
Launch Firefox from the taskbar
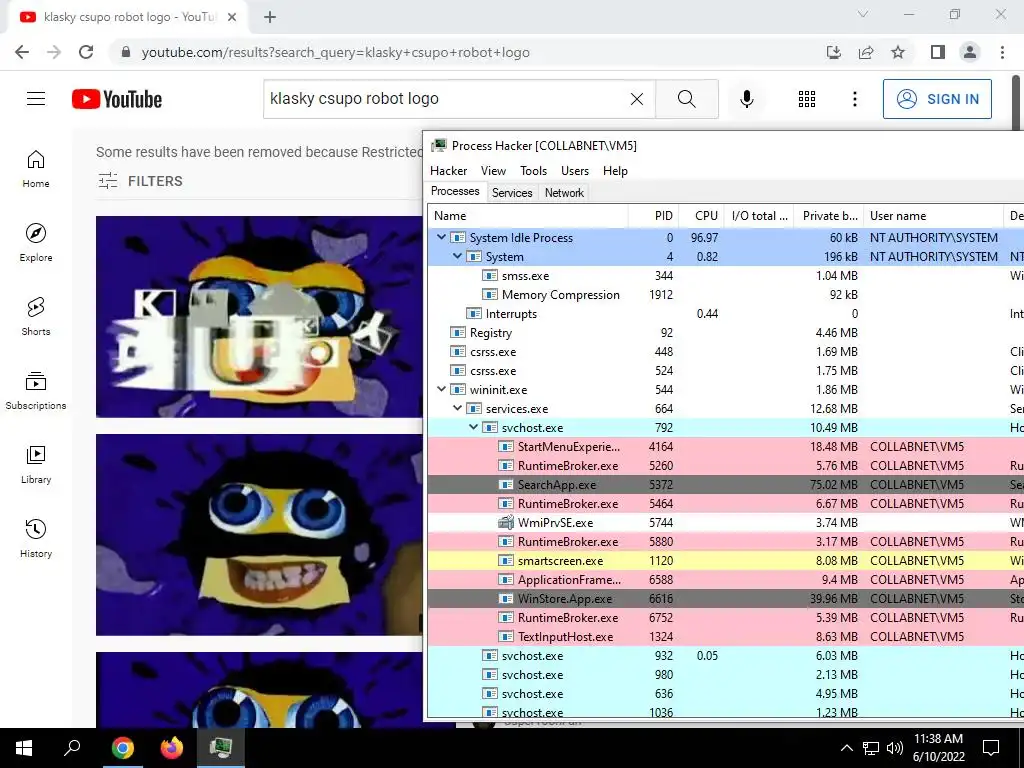(172, 748)
